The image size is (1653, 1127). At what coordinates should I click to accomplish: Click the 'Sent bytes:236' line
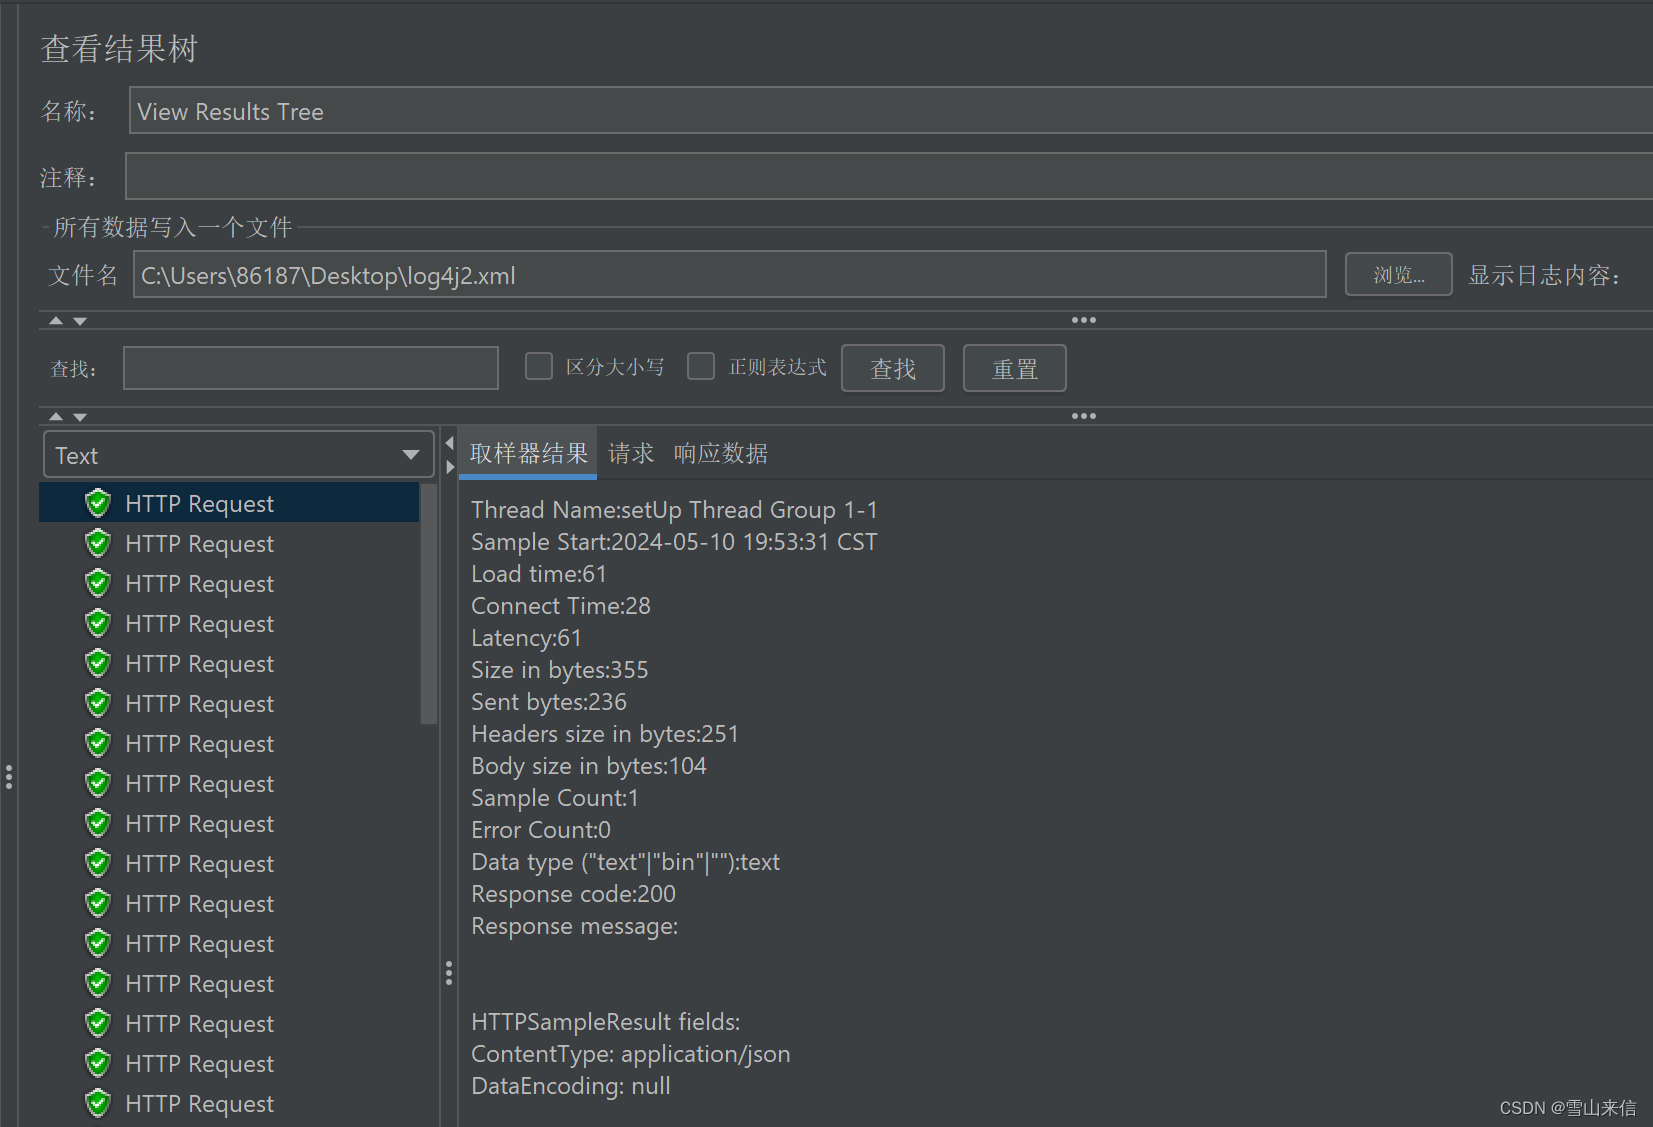[x=549, y=702]
